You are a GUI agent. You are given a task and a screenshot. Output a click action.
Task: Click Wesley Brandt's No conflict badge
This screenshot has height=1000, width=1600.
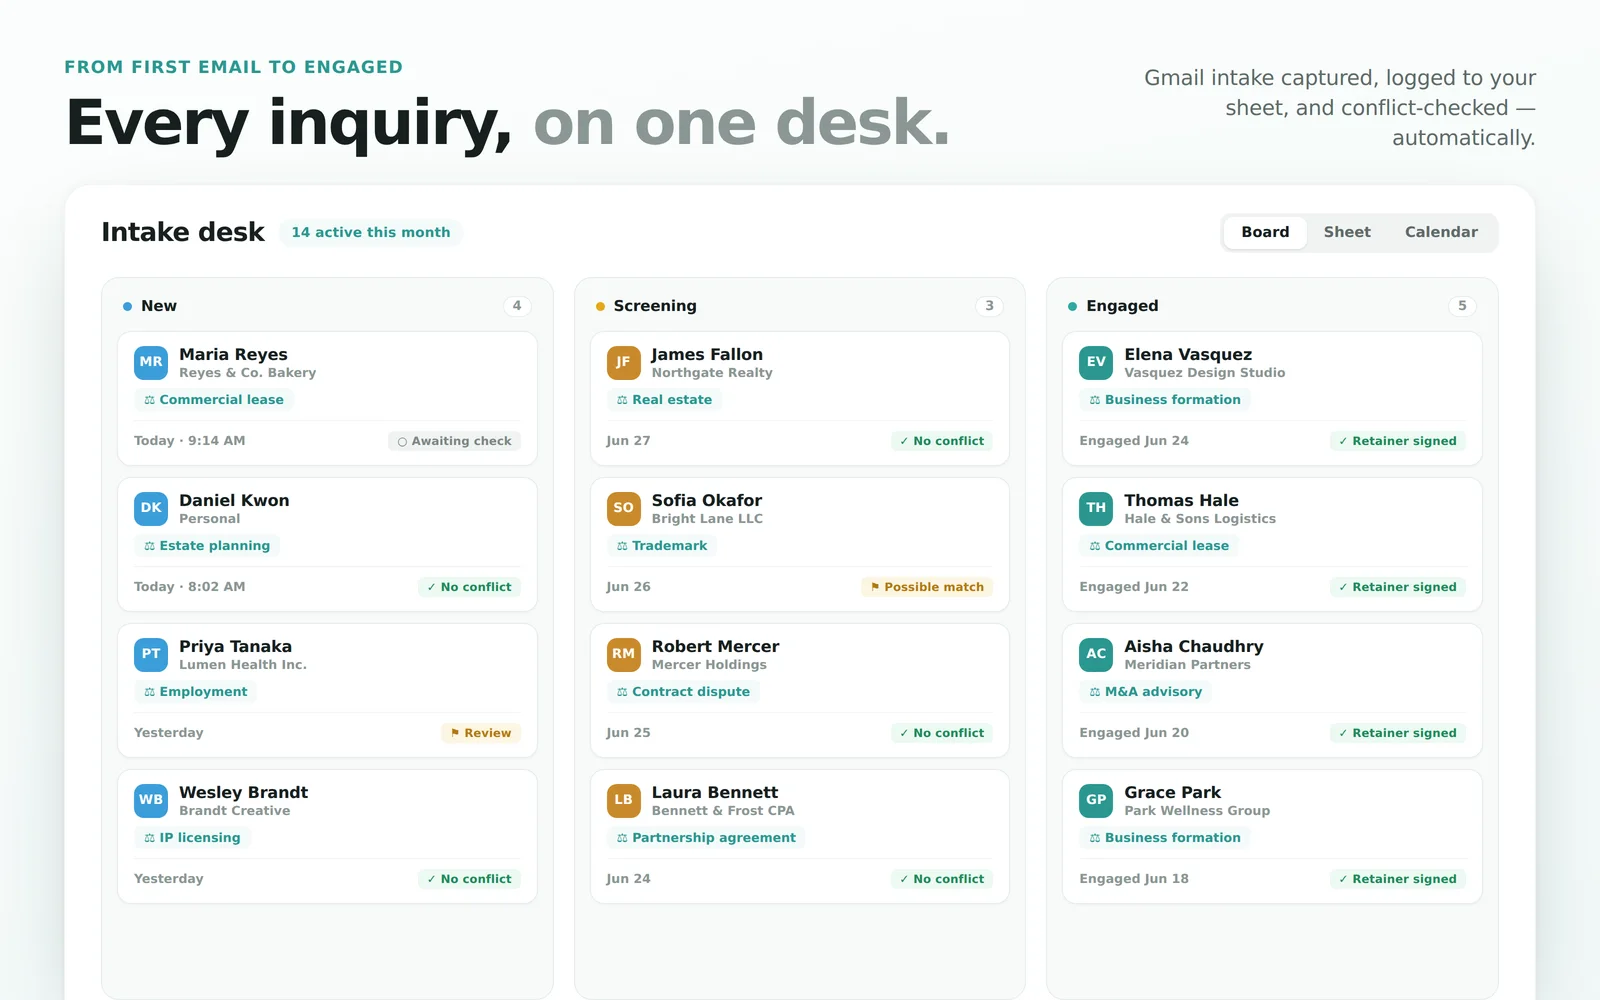click(x=469, y=879)
